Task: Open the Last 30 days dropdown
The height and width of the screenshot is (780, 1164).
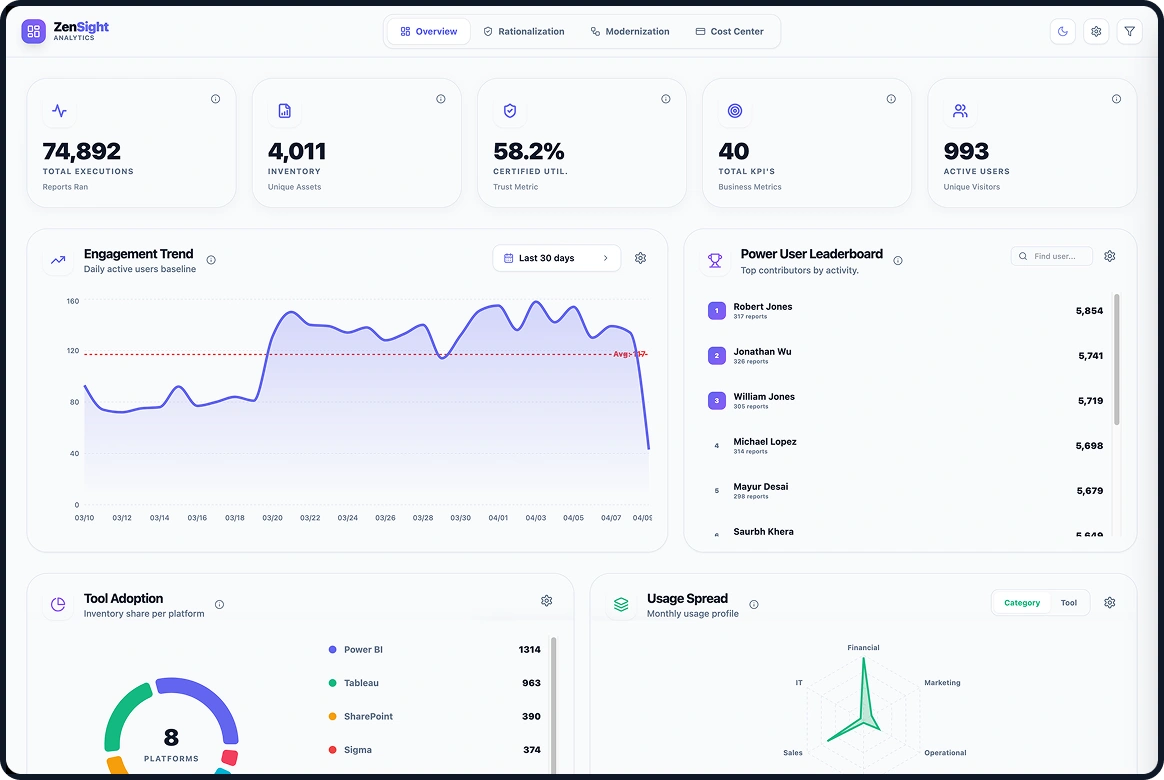Action: [556, 257]
